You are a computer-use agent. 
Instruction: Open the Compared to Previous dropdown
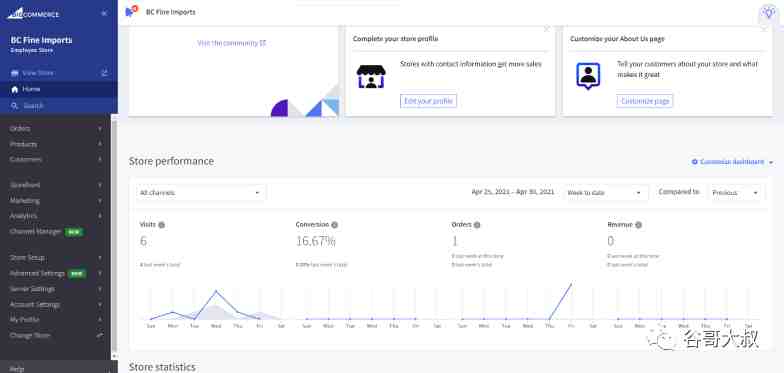coord(736,193)
